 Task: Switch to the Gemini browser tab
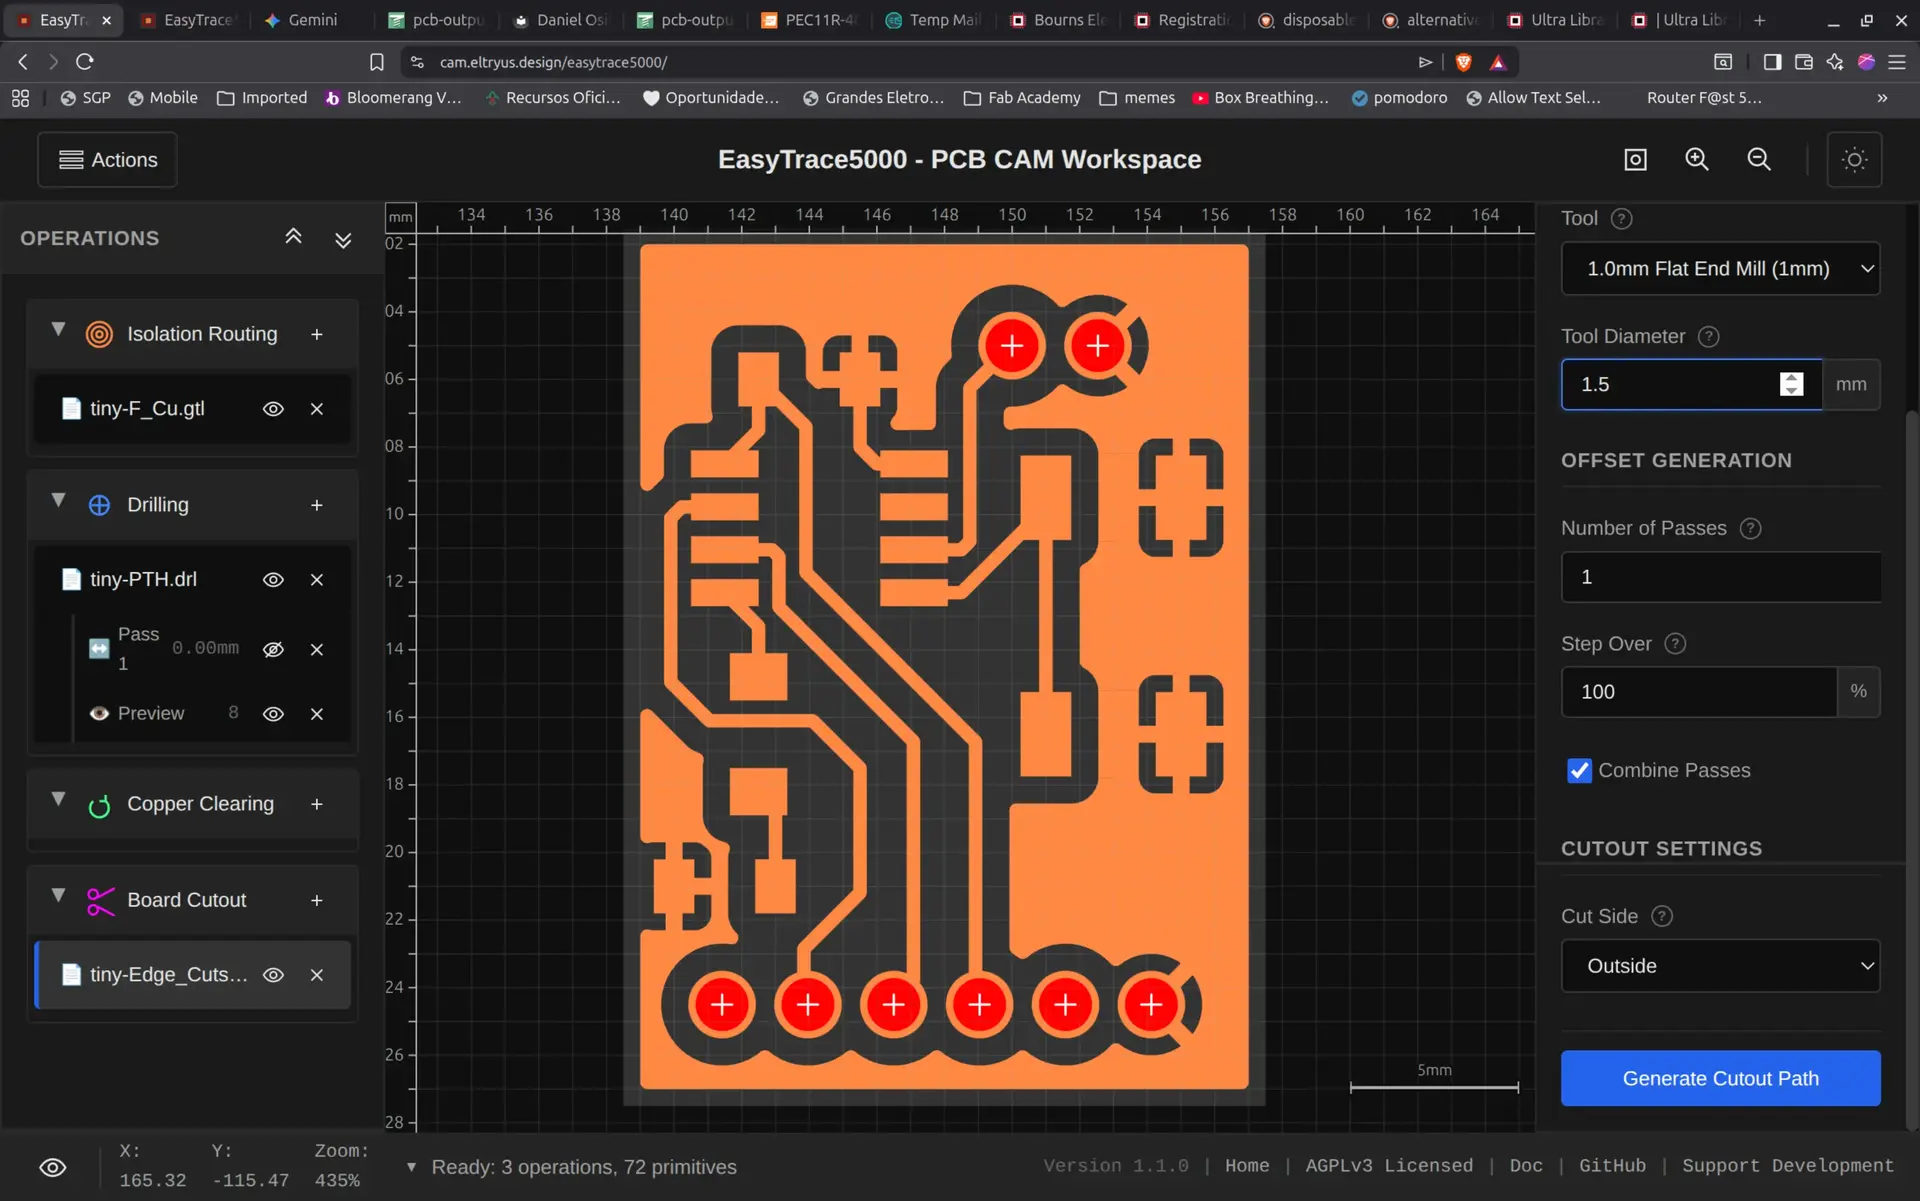pos(302,20)
